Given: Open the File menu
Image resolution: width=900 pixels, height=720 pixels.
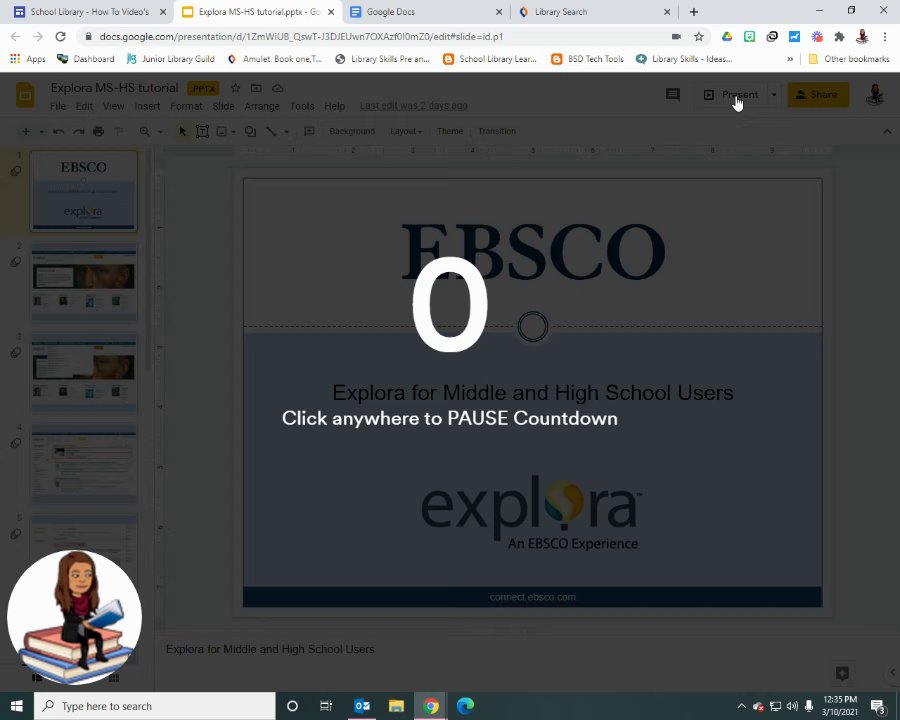Looking at the screenshot, I should pos(57,106).
